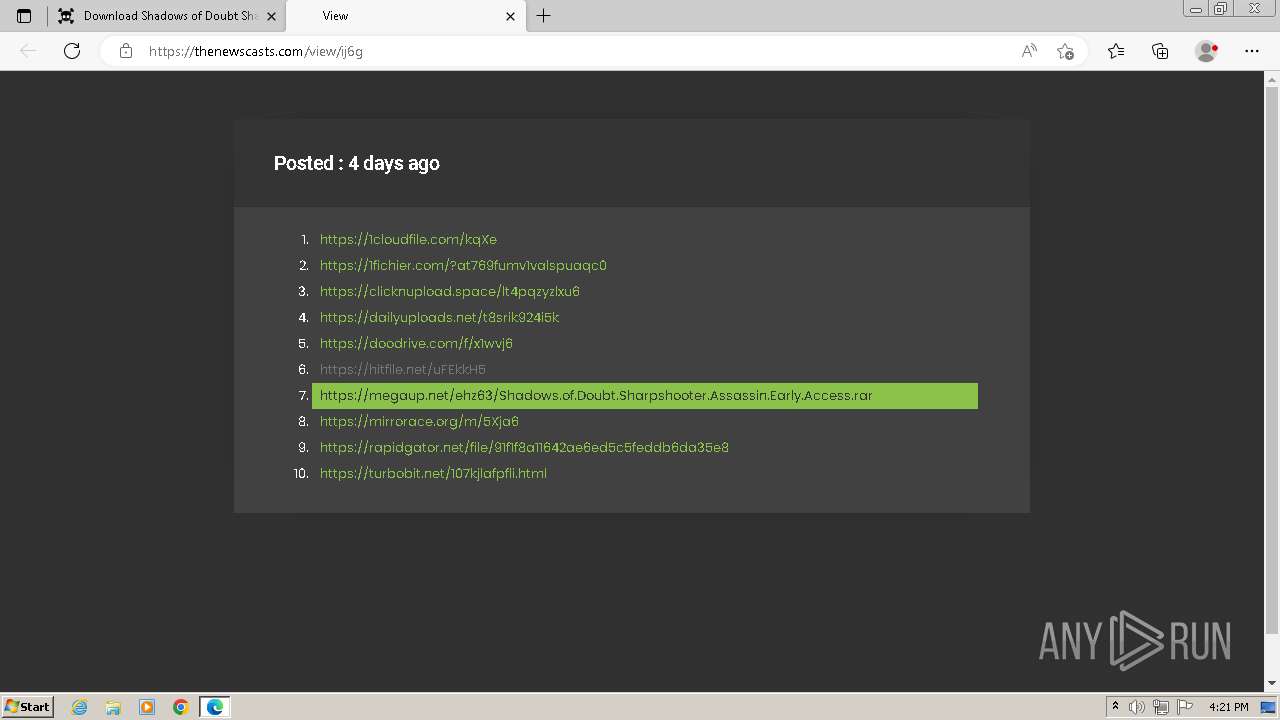The image size is (1280, 720).
Task: Click Show desktop button in tray
Action: pos(1268,707)
